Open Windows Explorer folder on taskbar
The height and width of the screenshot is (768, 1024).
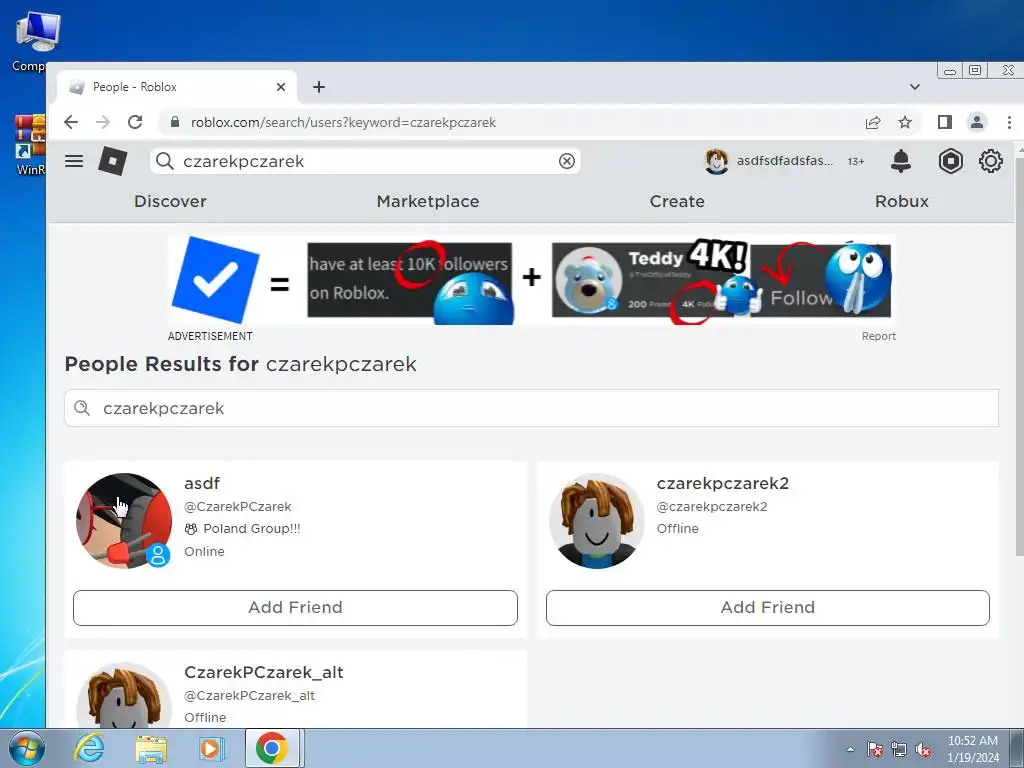151,748
